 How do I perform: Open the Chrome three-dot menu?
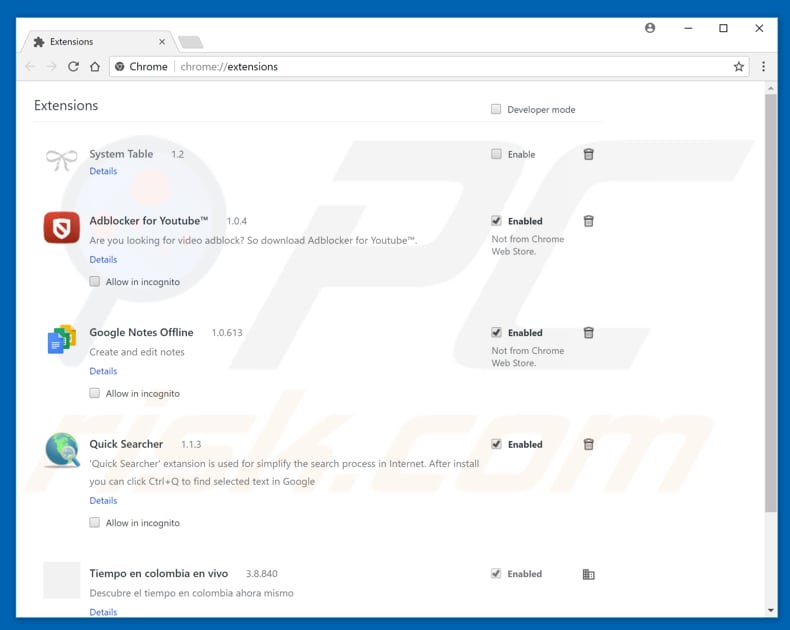tap(763, 67)
